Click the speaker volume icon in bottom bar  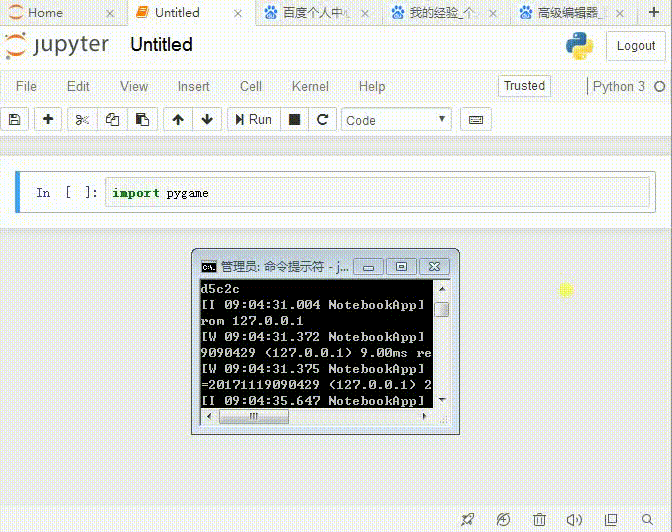[574, 520]
